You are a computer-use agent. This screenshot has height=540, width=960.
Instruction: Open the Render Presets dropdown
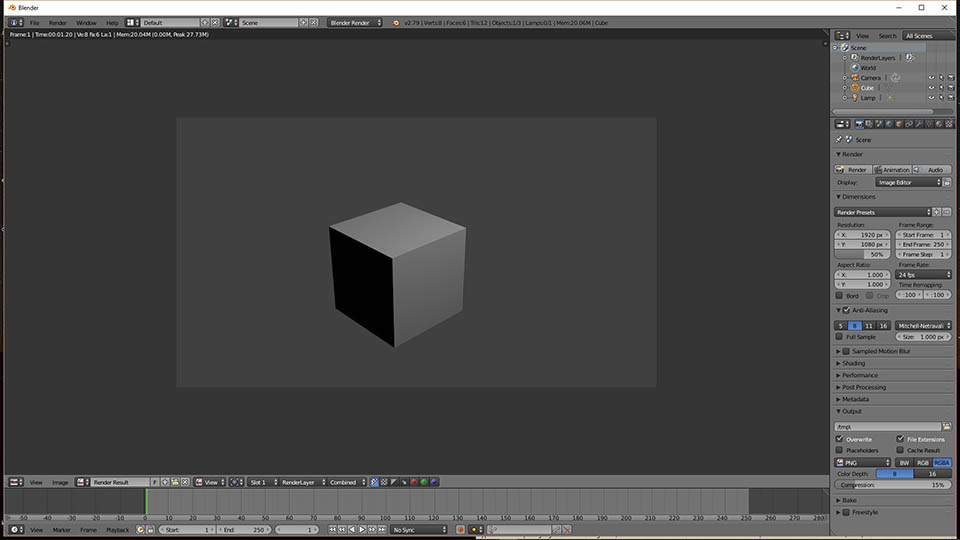[882, 212]
